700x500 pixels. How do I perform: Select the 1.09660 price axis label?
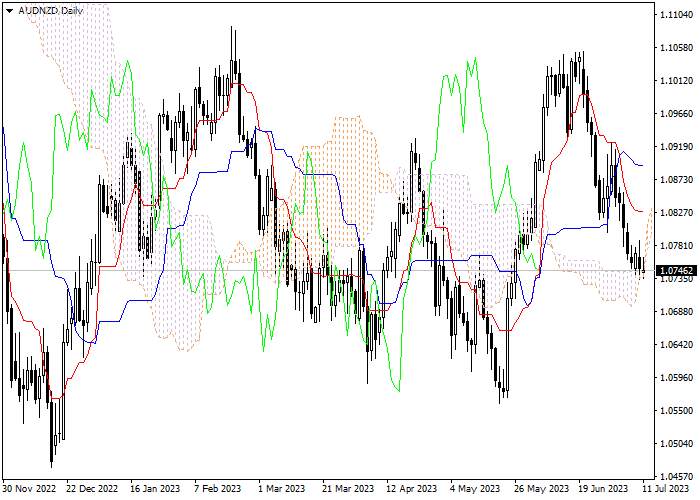point(677,113)
